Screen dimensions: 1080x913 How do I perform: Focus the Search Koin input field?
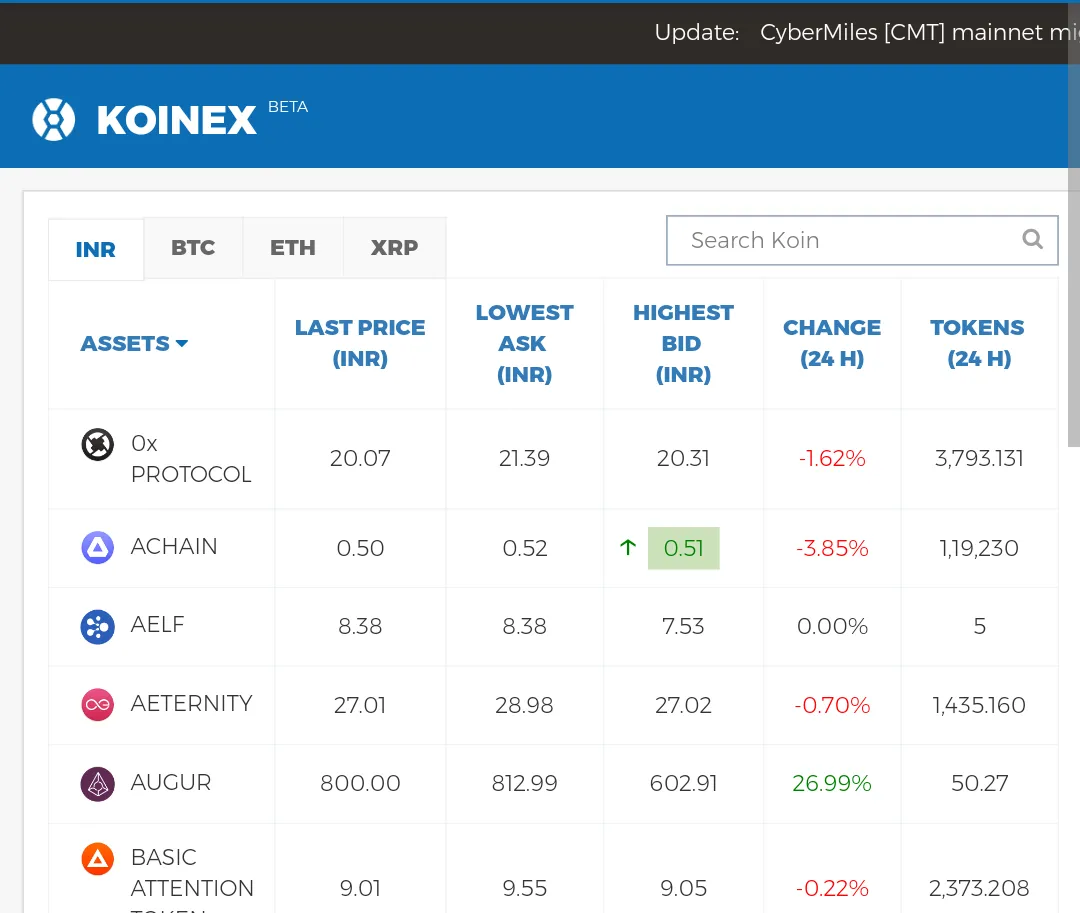(862, 240)
